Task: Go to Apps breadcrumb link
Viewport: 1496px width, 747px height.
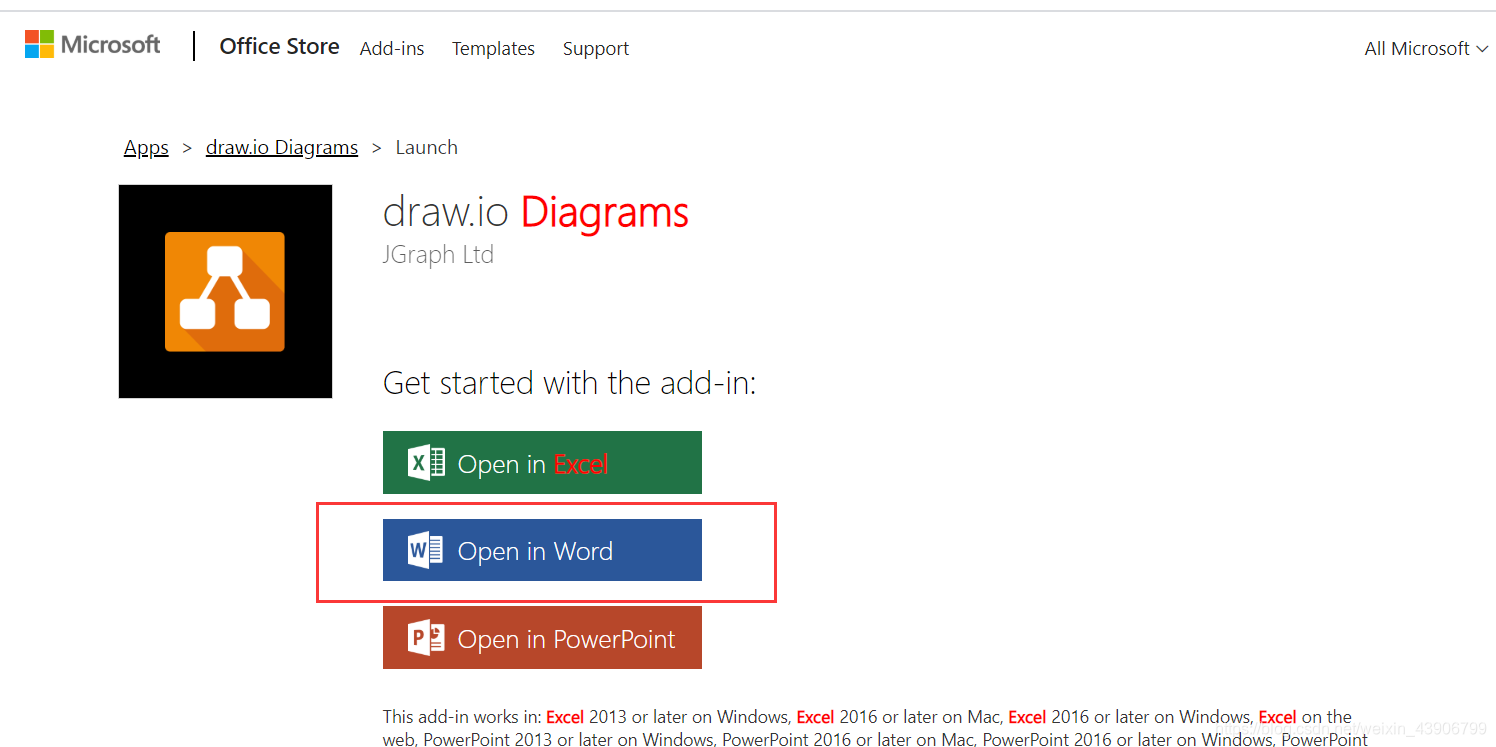Action: (x=146, y=148)
